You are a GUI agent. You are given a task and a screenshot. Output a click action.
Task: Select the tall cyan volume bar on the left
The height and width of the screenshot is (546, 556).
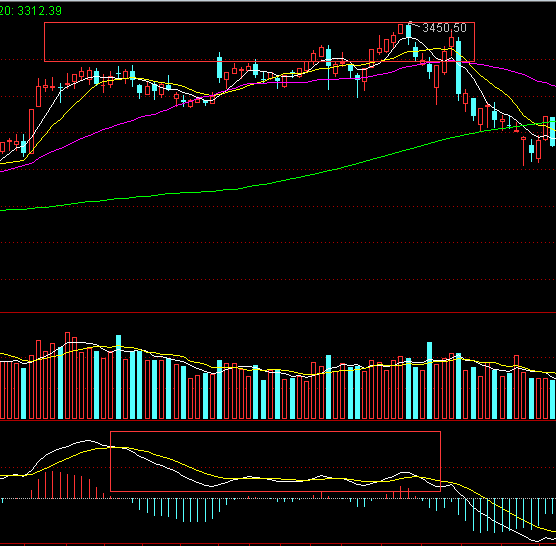(118, 377)
